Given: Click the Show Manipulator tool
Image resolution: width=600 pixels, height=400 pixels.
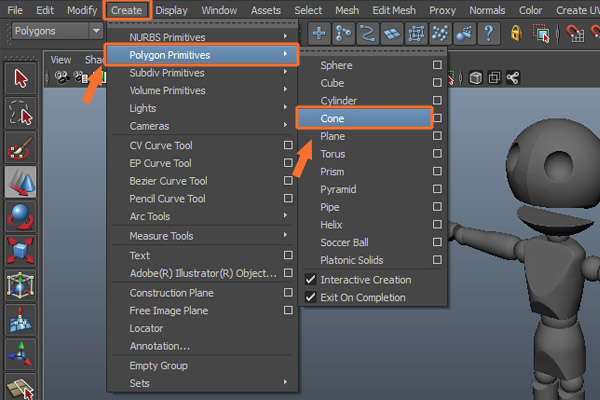Looking at the screenshot, I should click(x=21, y=354).
